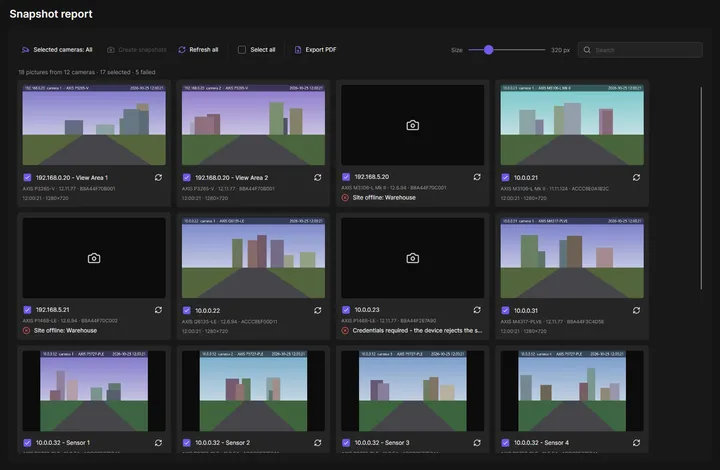
Task: Click the camera icon beside Selected cameras
Action: (26, 50)
